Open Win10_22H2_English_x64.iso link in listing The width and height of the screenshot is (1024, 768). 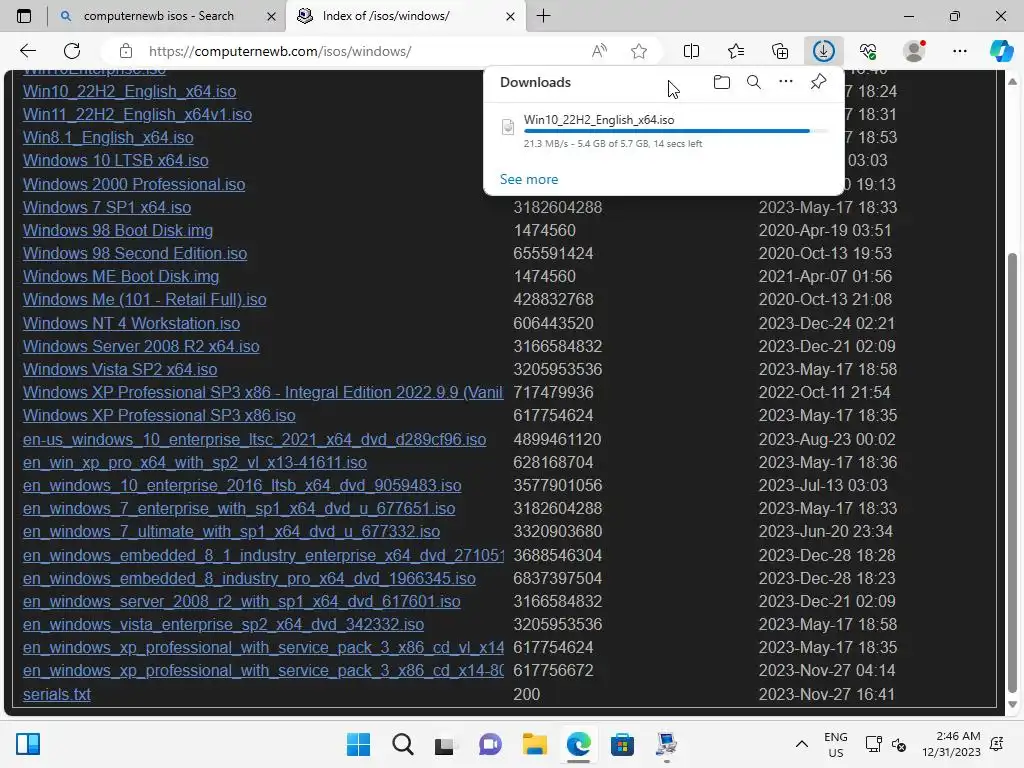pos(129,91)
